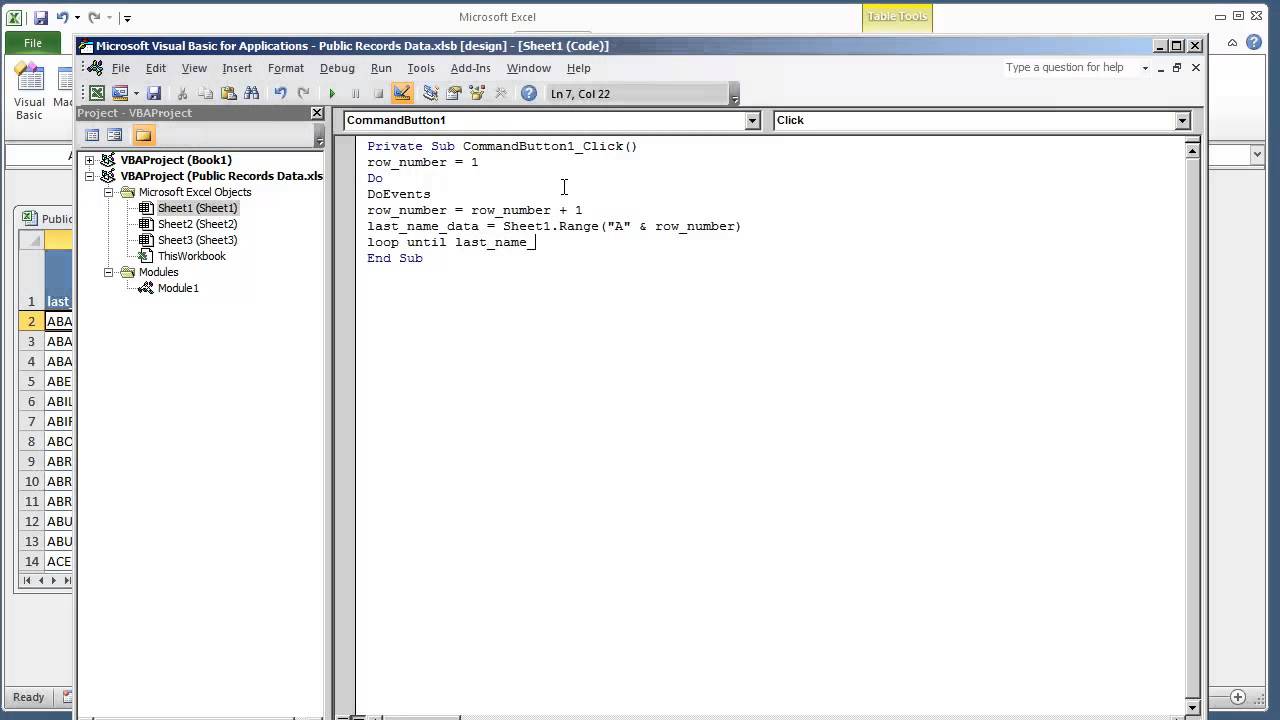This screenshot has height=720, width=1280.
Task: Open the Edit menu
Action: click(x=156, y=68)
